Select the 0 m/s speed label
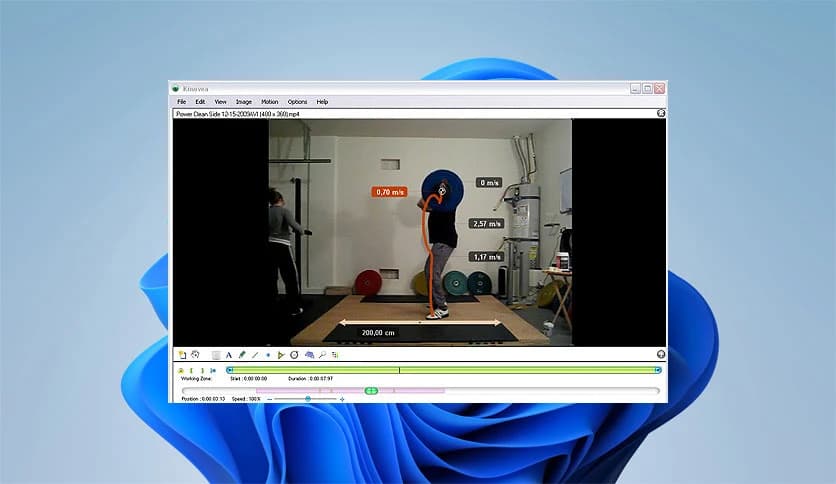The image size is (836, 484). coord(489,182)
